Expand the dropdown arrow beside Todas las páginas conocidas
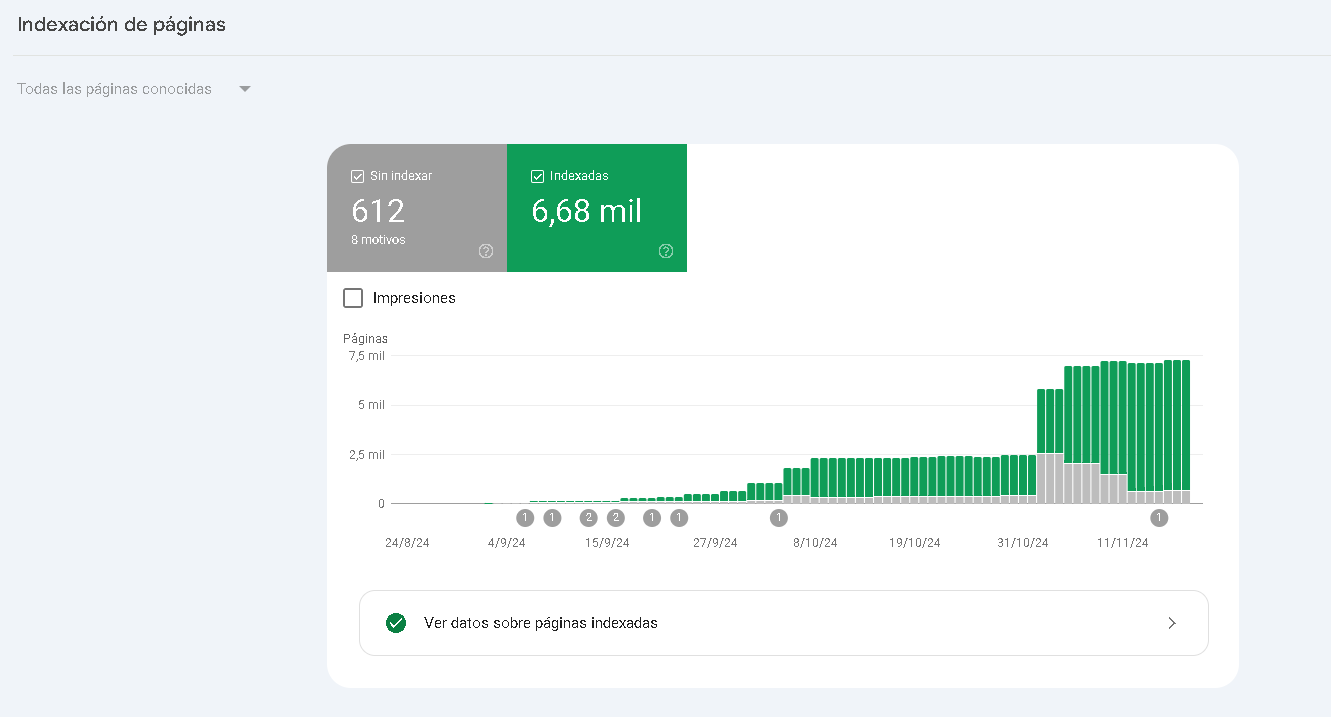This screenshot has height=717, width=1331. click(x=245, y=89)
